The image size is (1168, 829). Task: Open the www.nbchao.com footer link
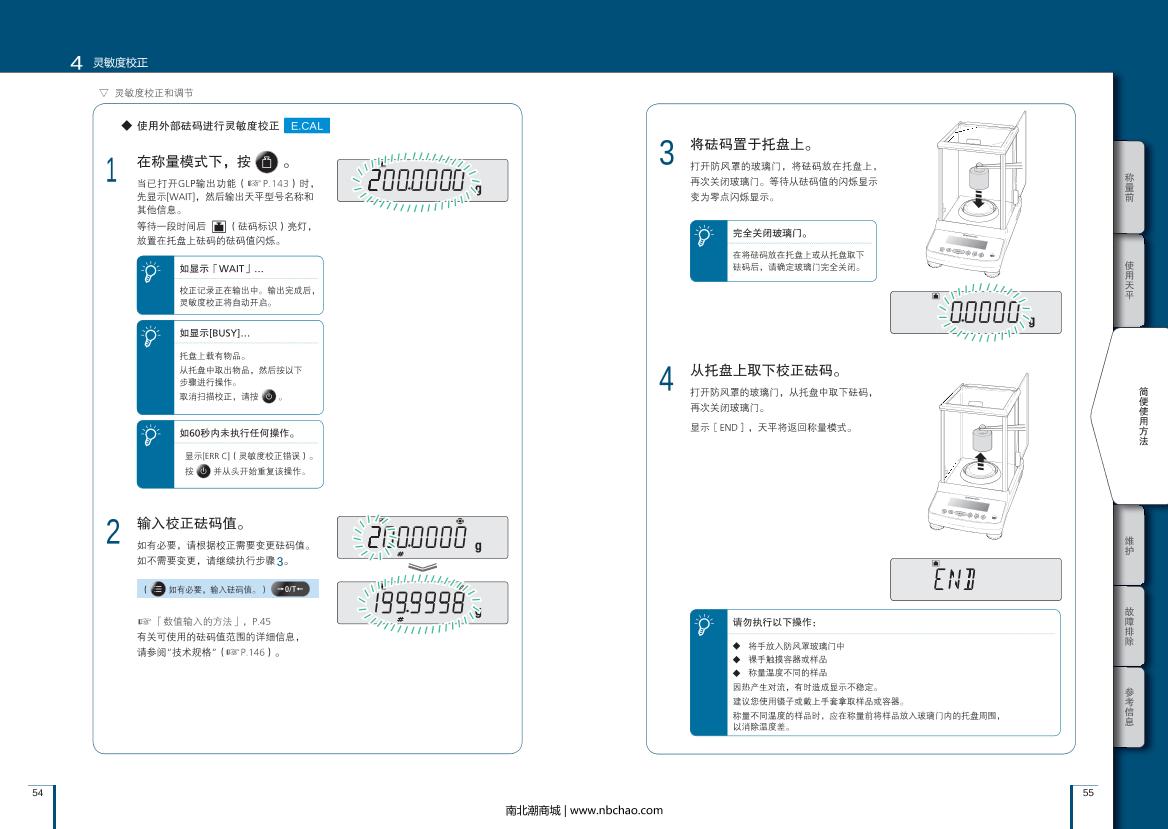(x=616, y=810)
